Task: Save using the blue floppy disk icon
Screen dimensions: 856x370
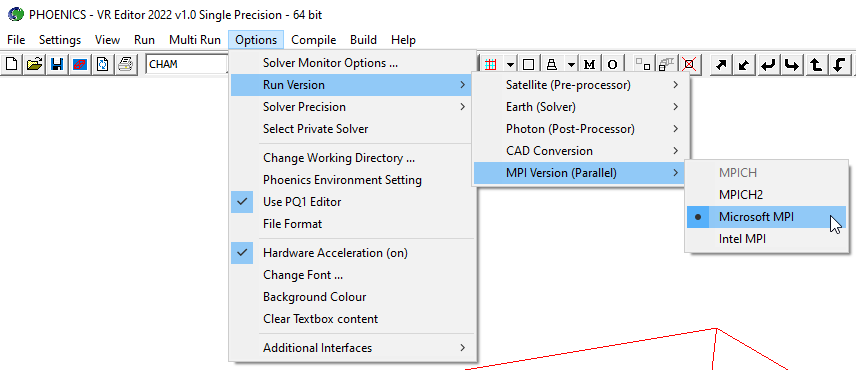Action: 57,64
